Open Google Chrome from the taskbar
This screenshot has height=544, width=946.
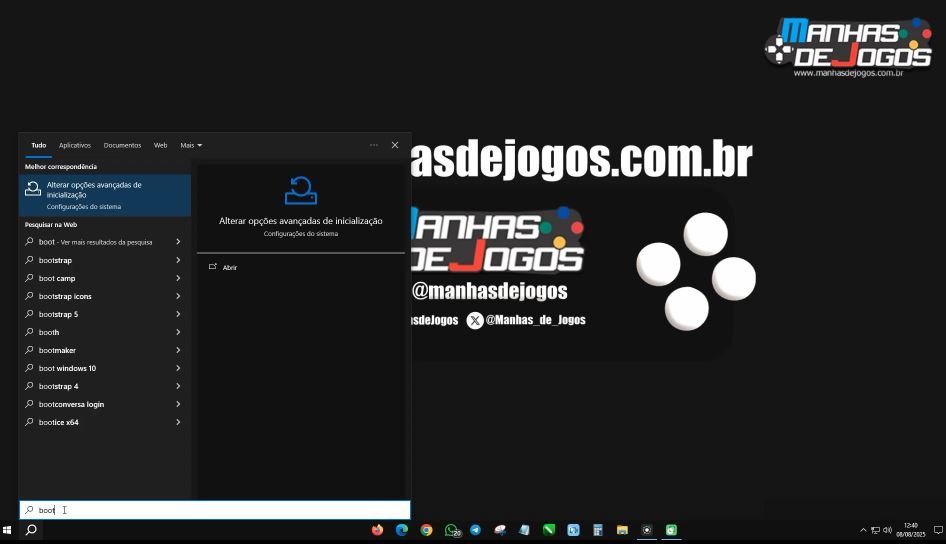(x=427, y=530)
